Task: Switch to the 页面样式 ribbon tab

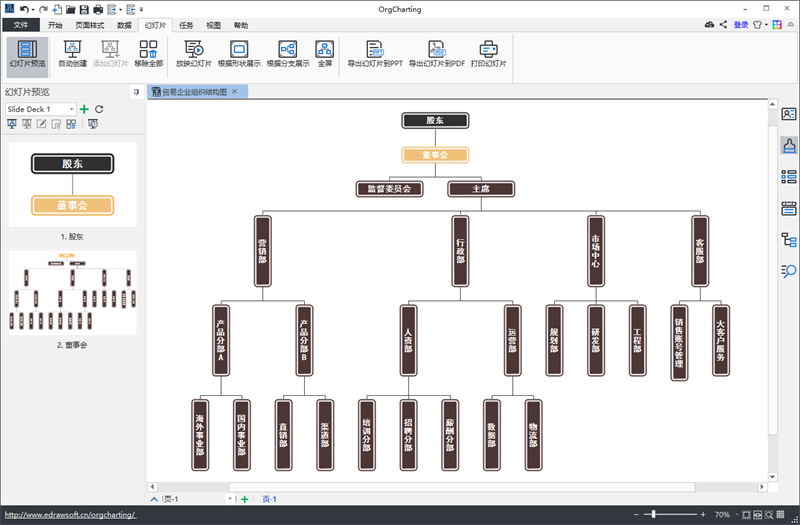Action: point(90,24)
